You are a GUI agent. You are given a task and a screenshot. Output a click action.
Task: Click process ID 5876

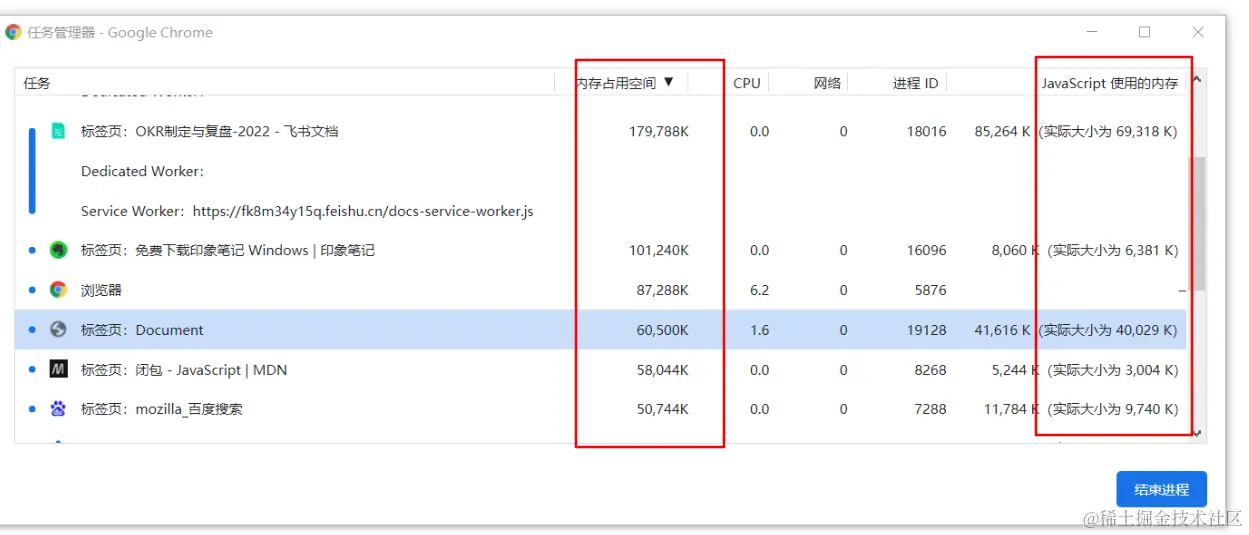tap(930, 290)
